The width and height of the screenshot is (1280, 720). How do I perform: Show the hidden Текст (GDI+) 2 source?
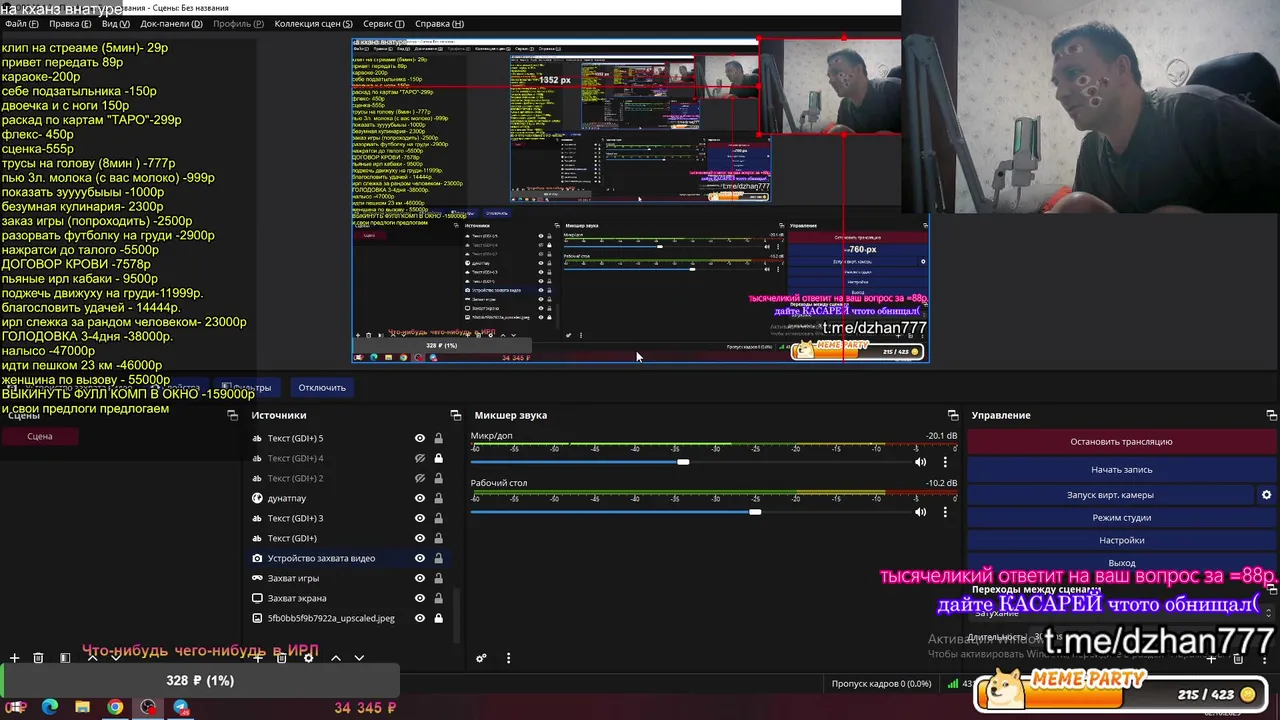[420, 478]
